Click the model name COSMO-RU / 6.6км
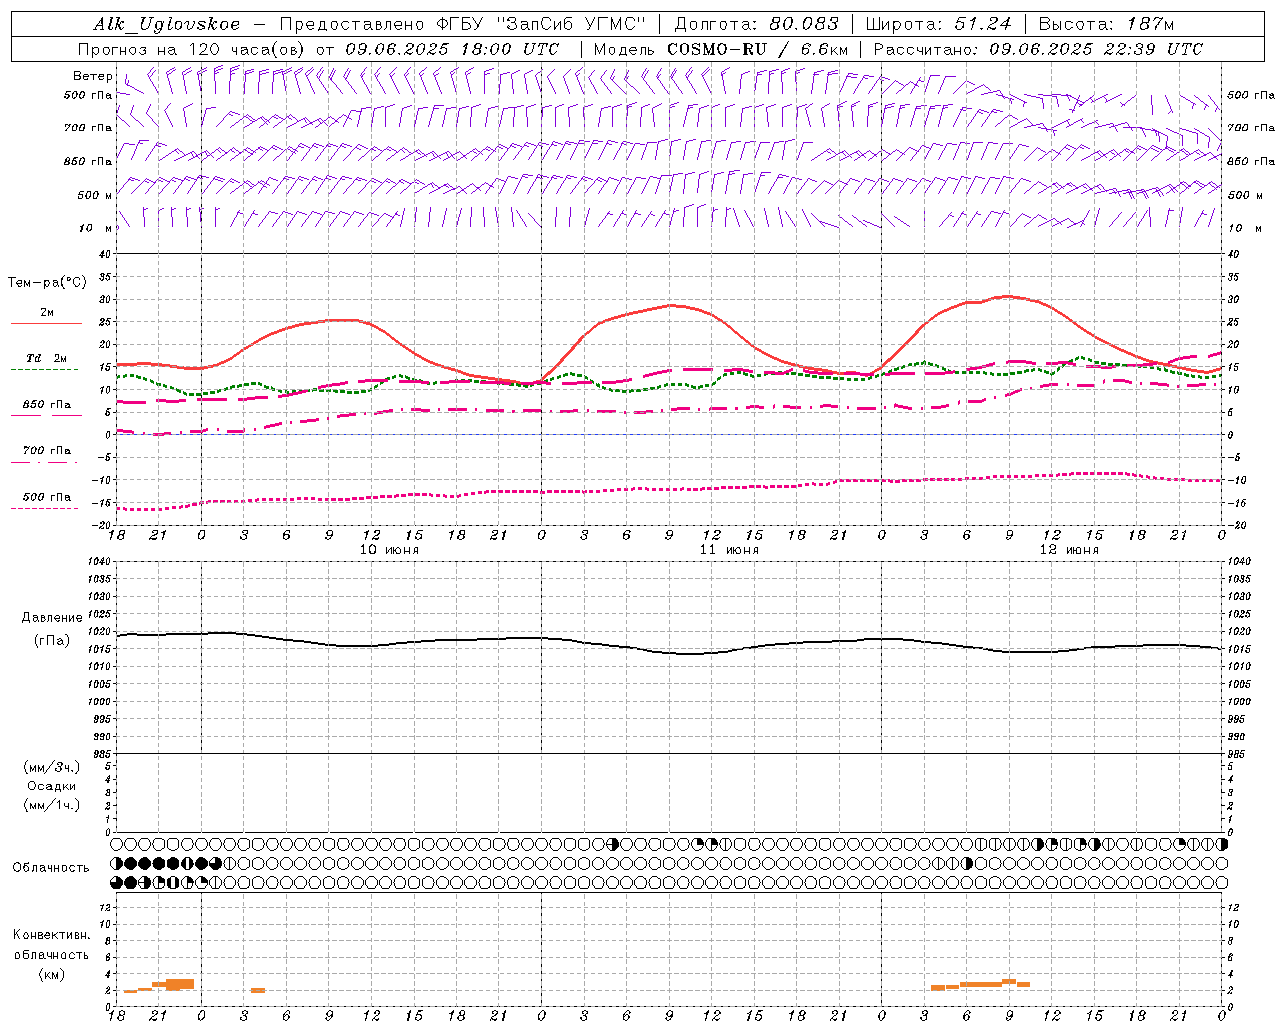The width and height of the screenshot is (1280, 1024). 757,49
